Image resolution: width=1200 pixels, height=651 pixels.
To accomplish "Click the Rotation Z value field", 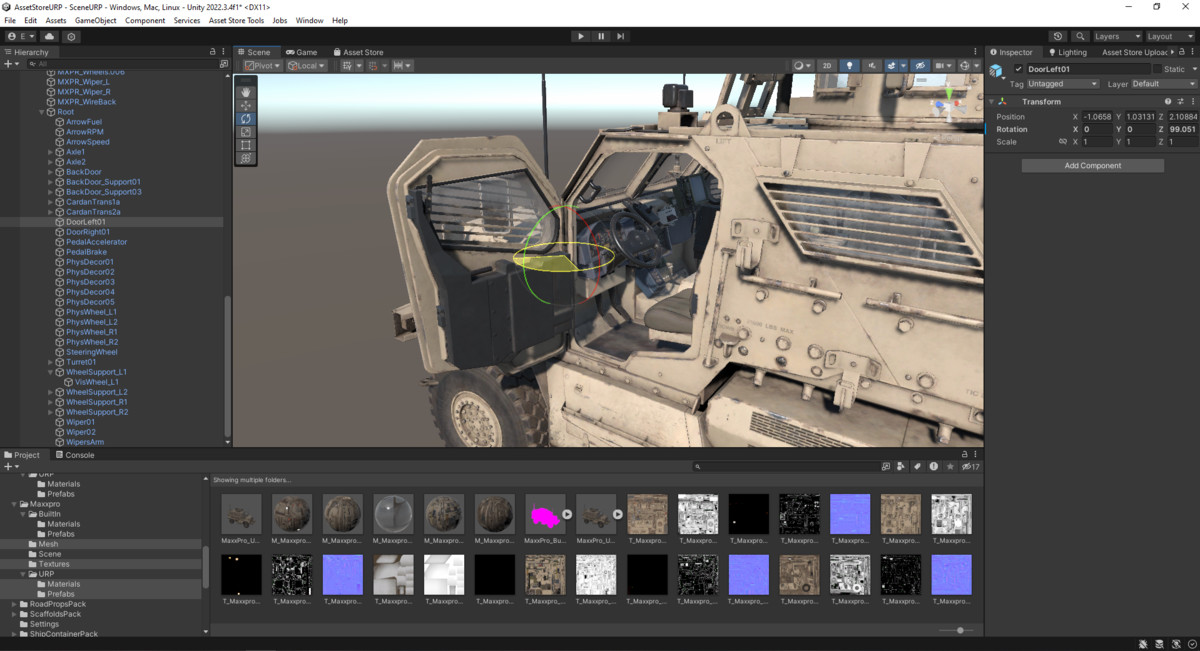I will tap(1182, 129).
